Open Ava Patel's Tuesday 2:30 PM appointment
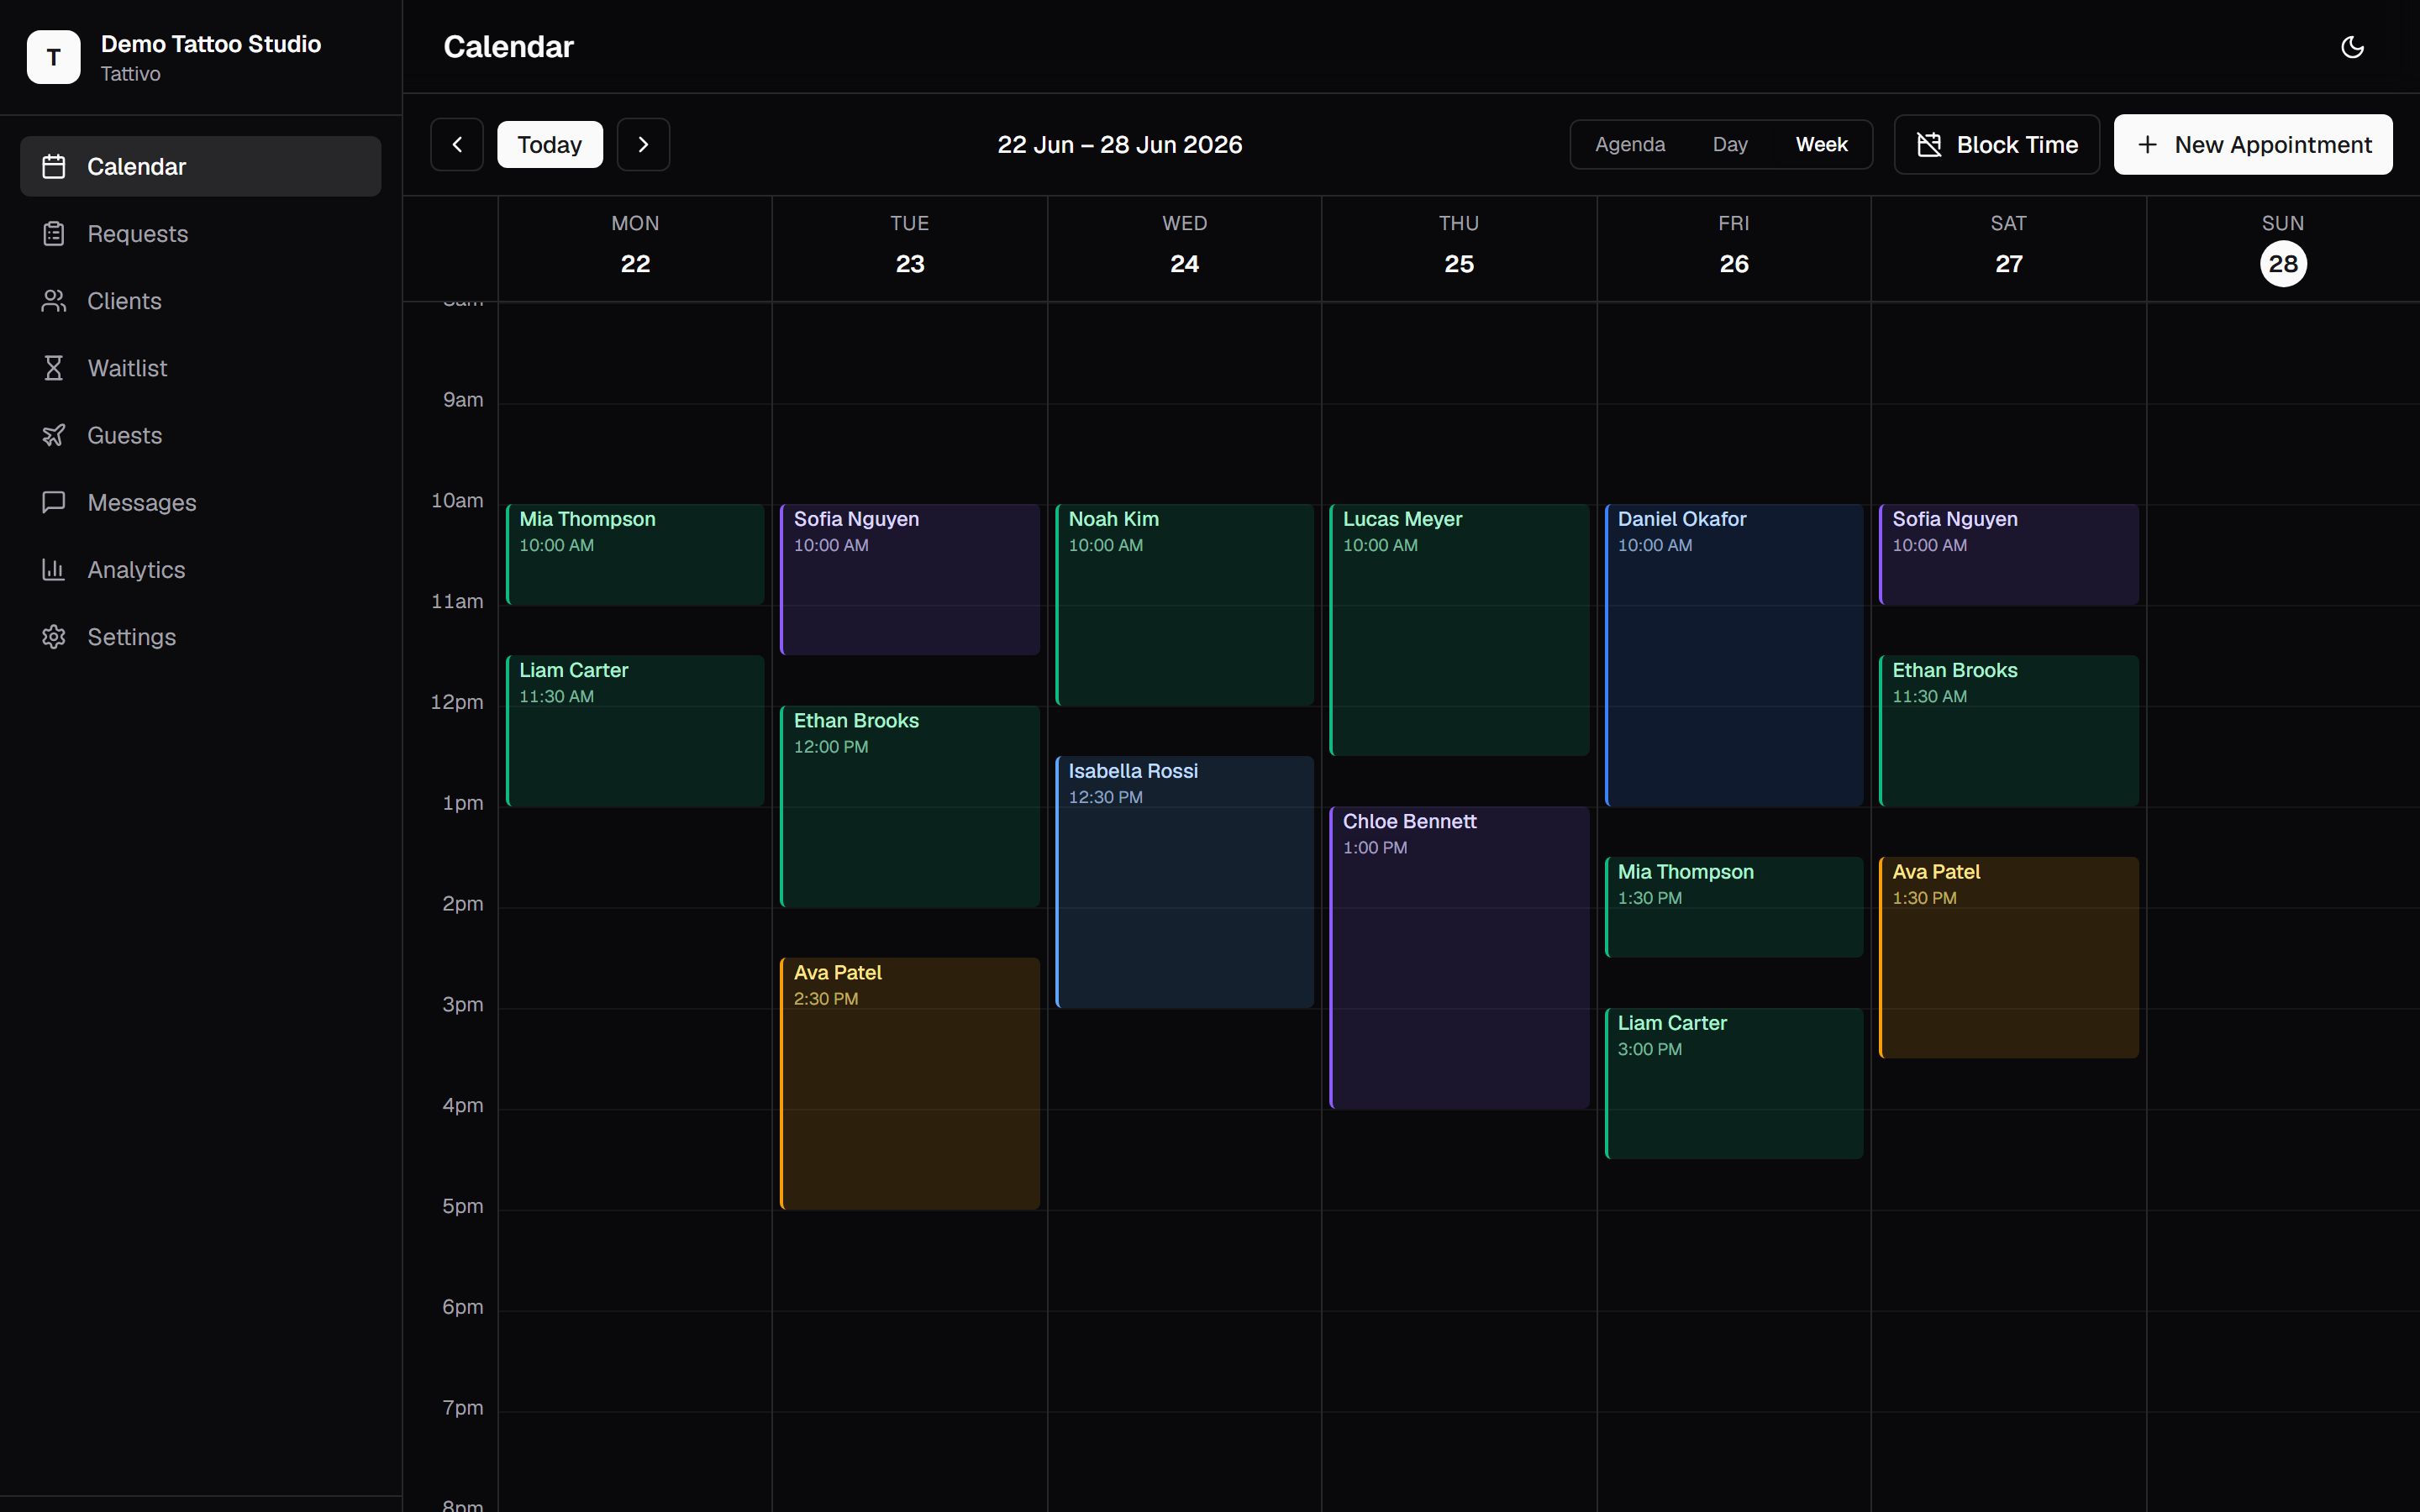This screenshot has height=1512, width=2420. (910, 1084)
